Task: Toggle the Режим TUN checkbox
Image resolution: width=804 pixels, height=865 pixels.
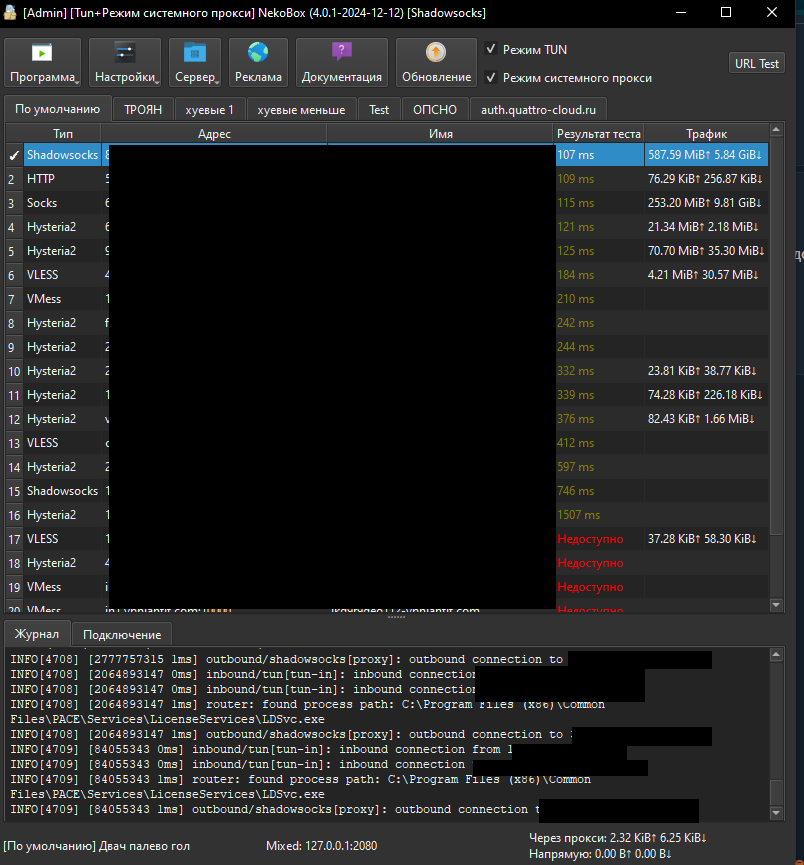Action: (491, 49)
